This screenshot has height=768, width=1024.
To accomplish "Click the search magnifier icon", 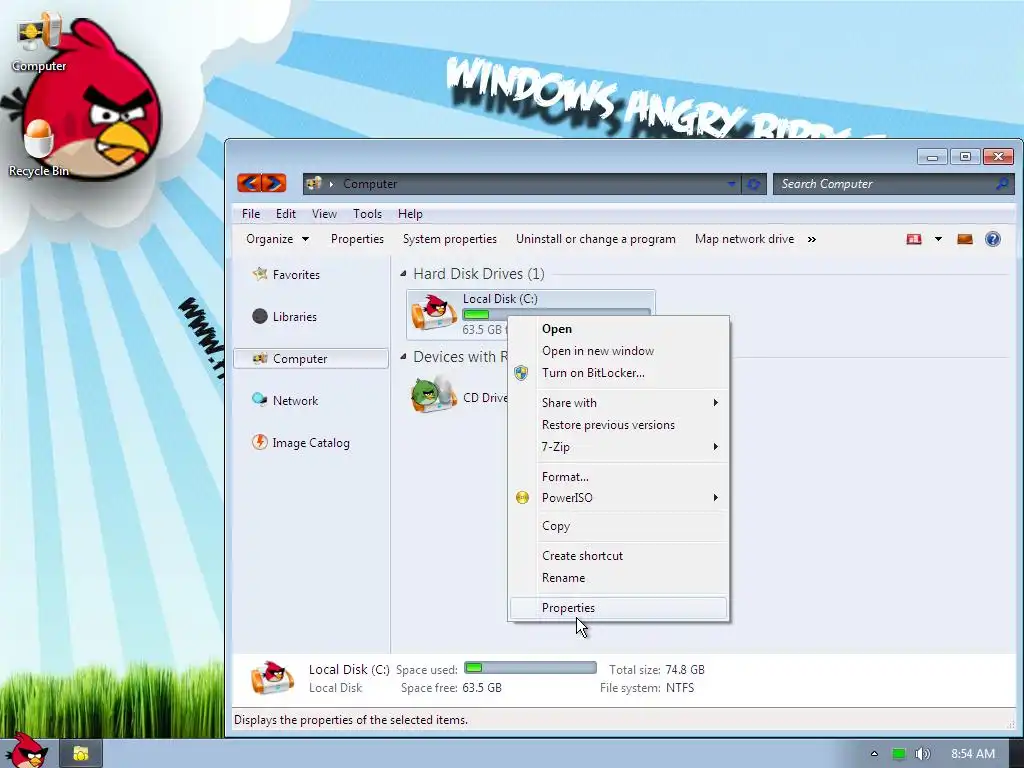I will (x=1002, y=184).
